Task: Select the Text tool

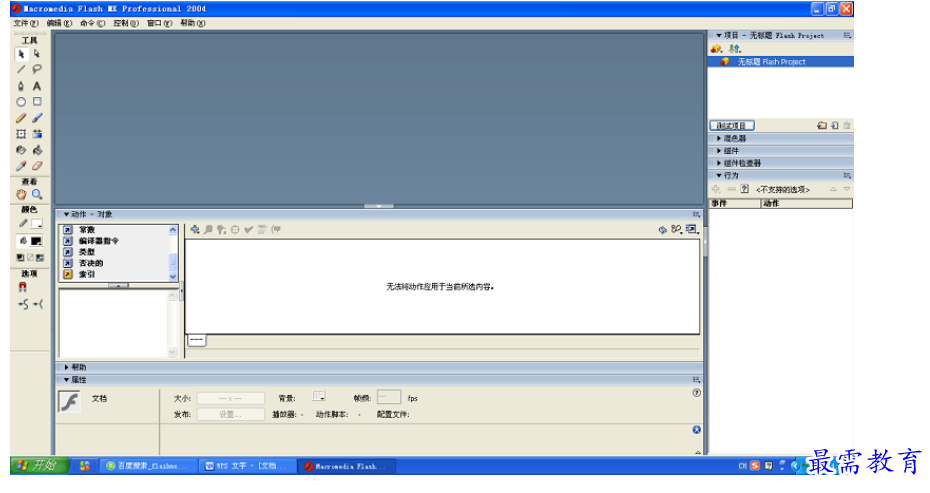Action: click(37, 86)
